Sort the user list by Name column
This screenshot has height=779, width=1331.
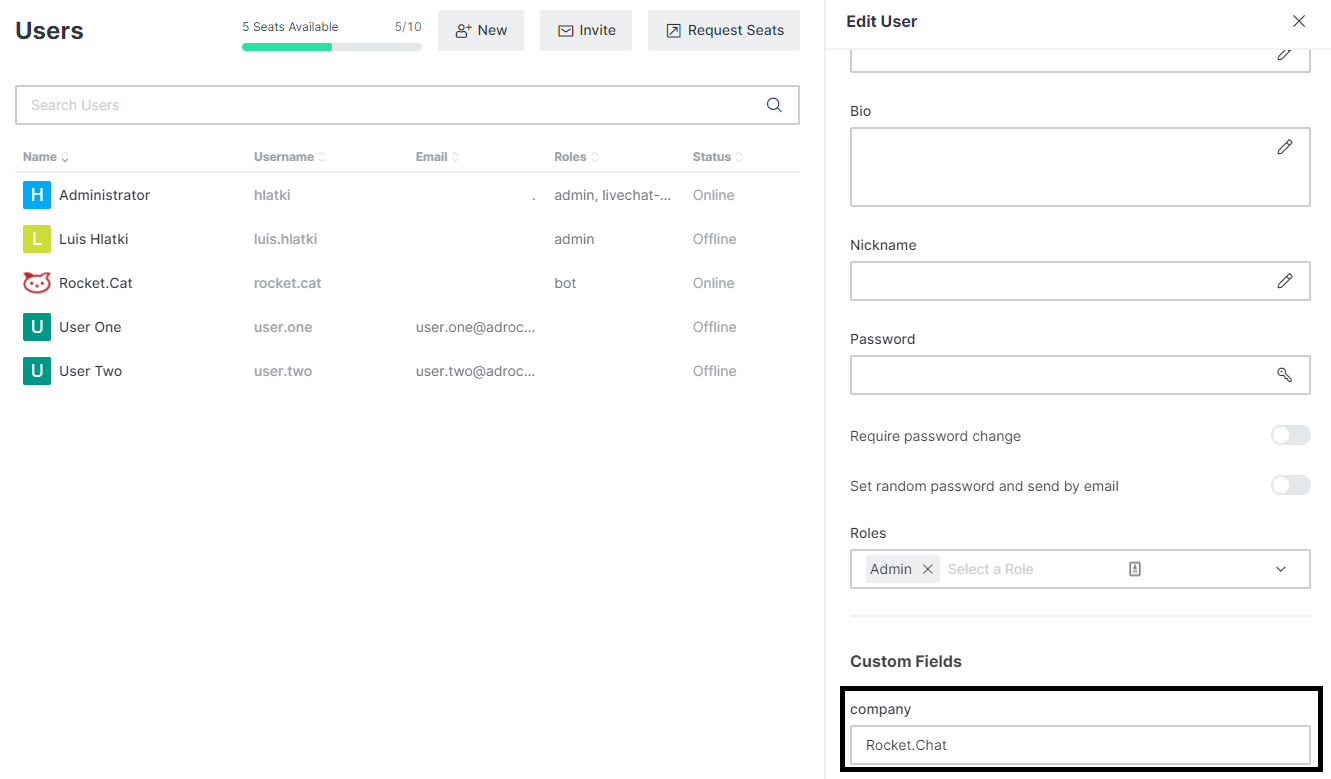[x=45, y=157]
